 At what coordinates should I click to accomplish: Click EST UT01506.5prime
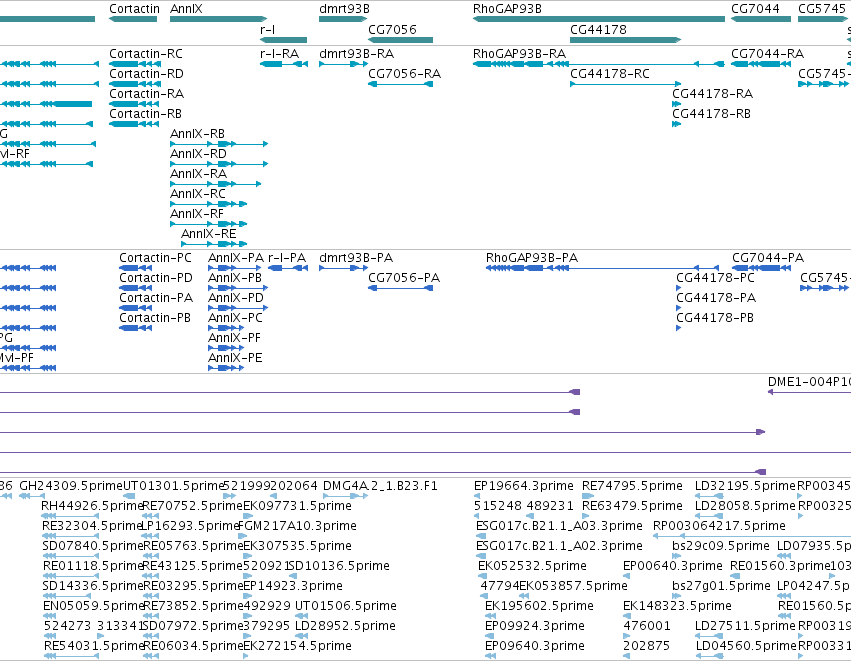302,616
